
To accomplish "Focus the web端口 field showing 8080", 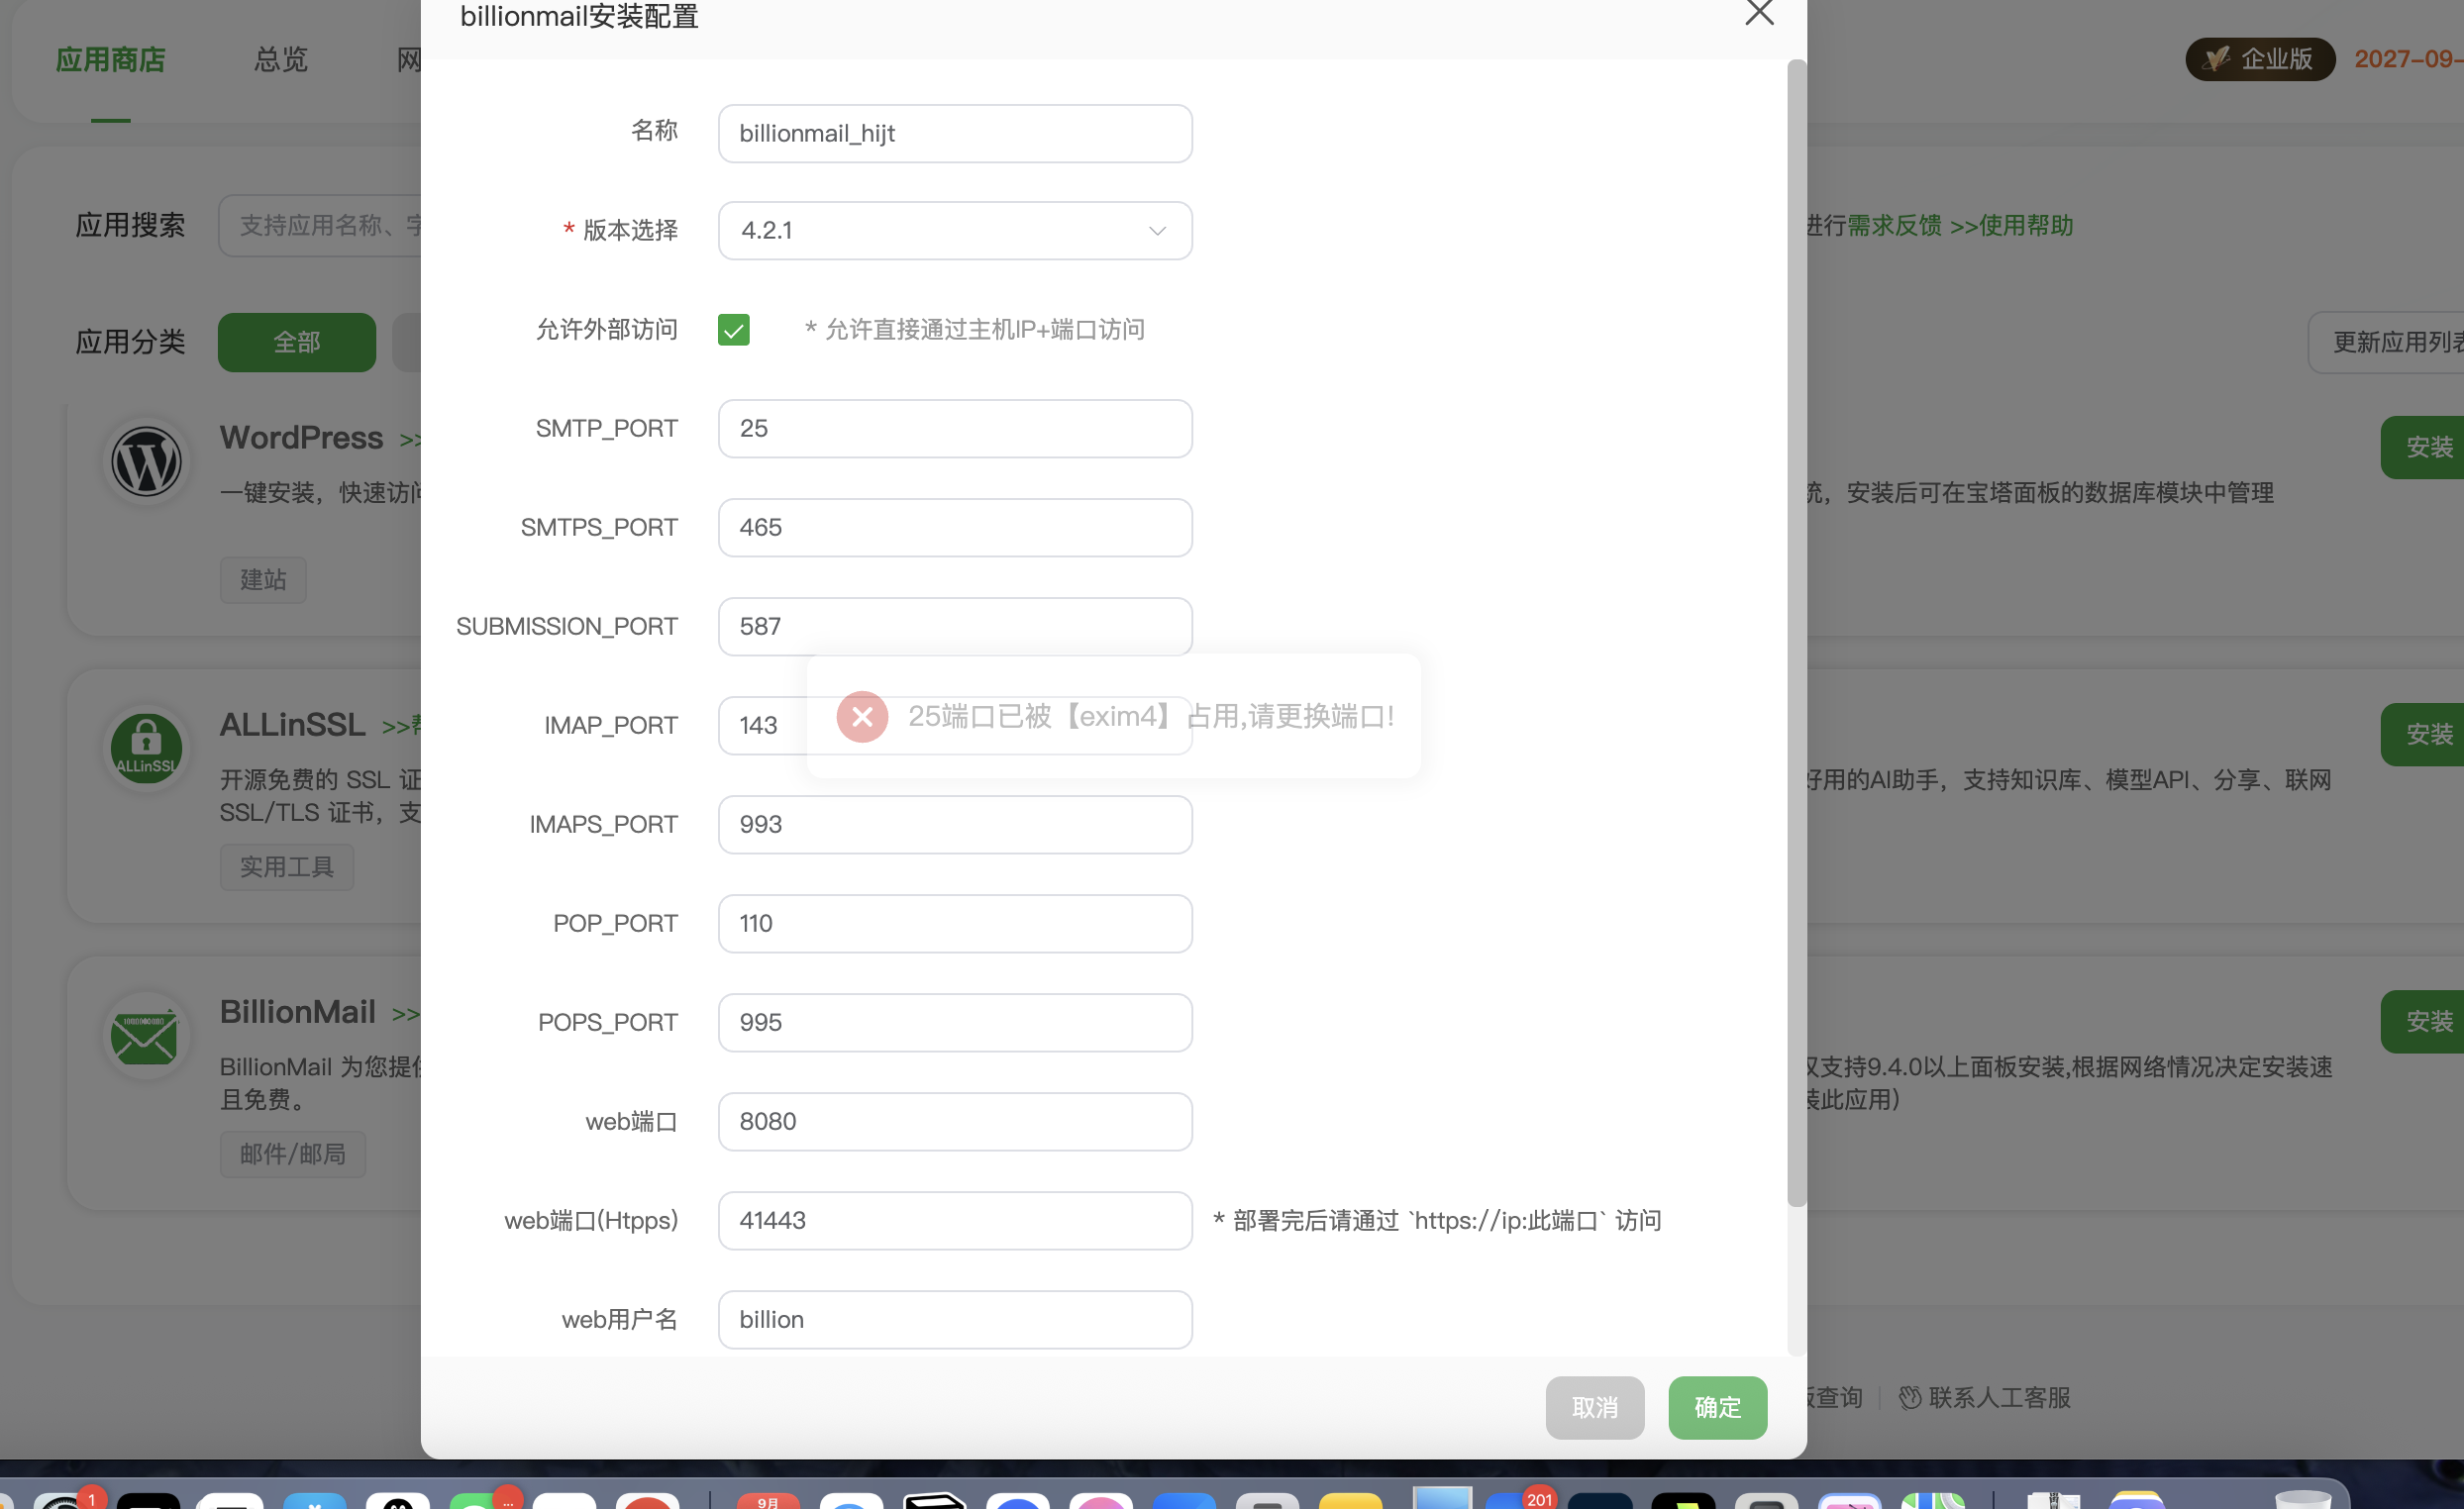I will (955, 1121).
